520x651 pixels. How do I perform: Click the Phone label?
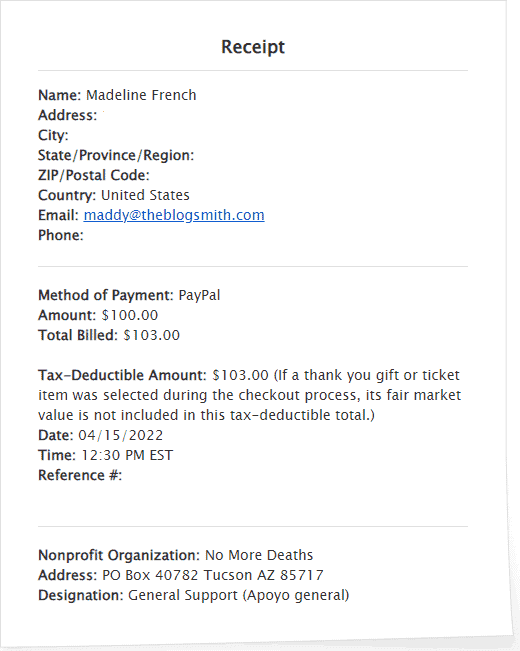point(61,235)
